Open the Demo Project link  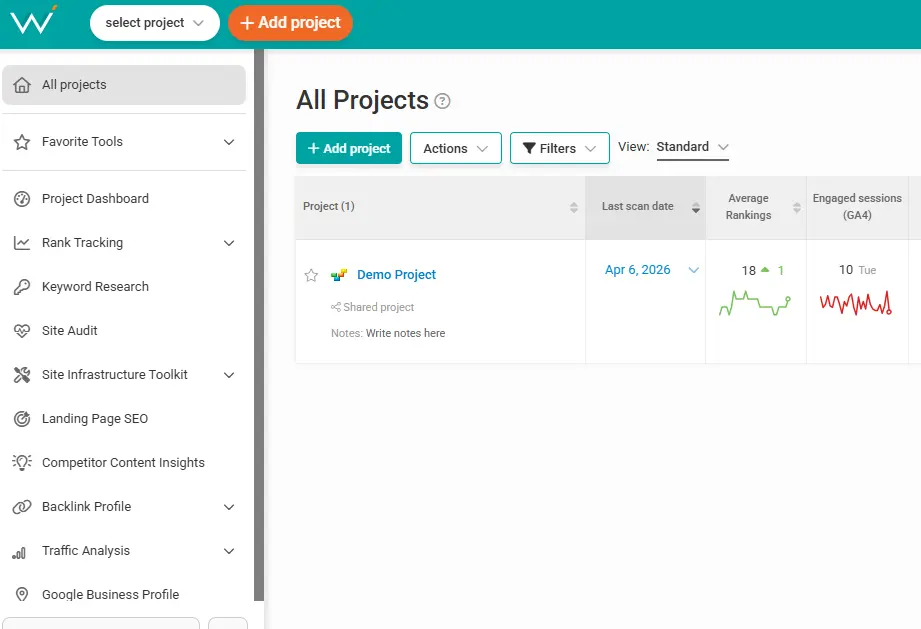pyautogui.click(x=396, y=274)
